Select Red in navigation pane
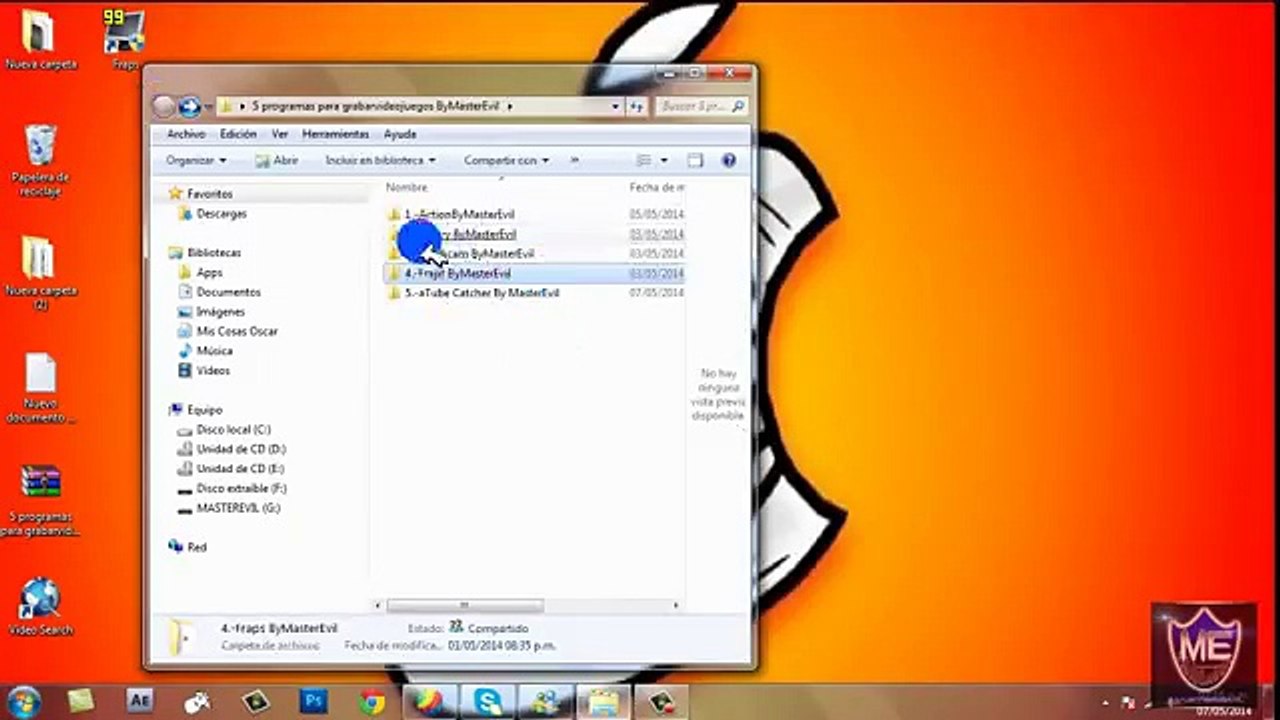1280x720 pixels. coord(196,547)
